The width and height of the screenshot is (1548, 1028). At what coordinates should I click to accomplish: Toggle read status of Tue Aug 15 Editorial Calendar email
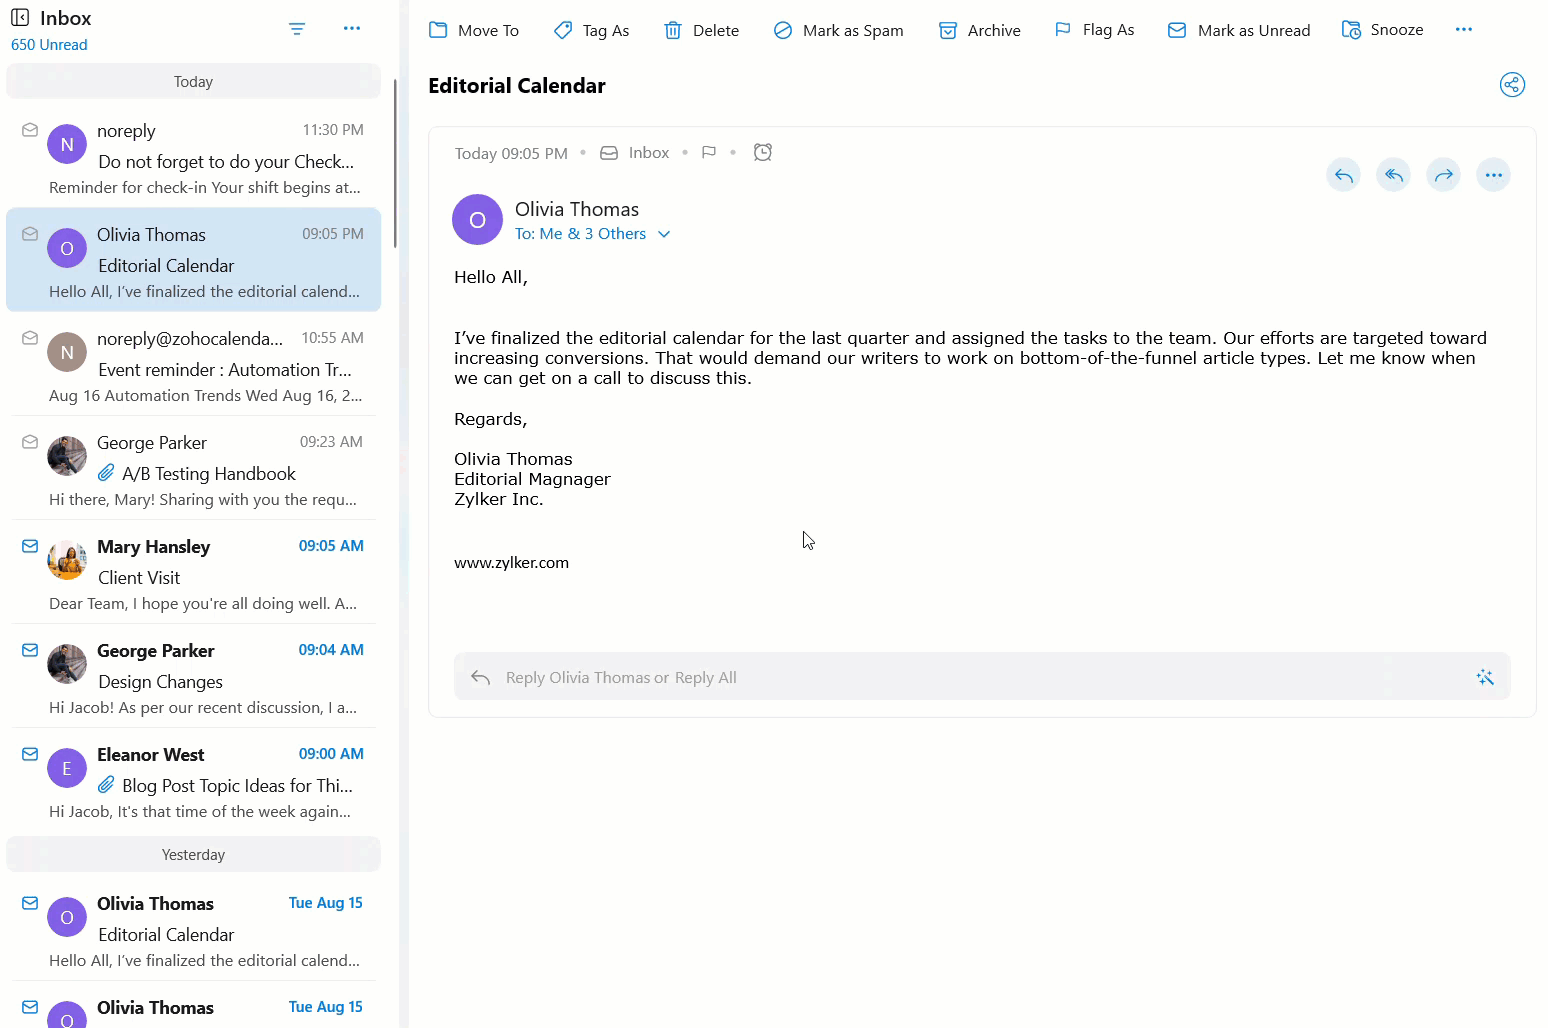30,903
